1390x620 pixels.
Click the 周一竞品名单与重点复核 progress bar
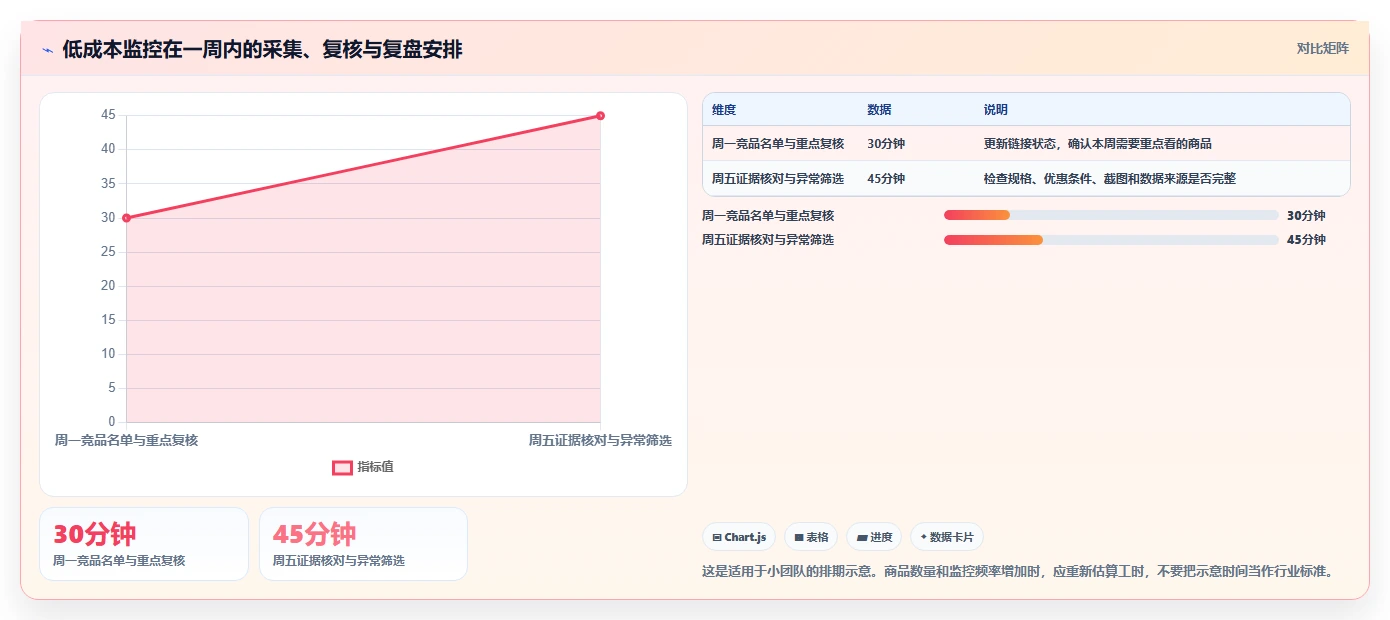point(1111,215)
